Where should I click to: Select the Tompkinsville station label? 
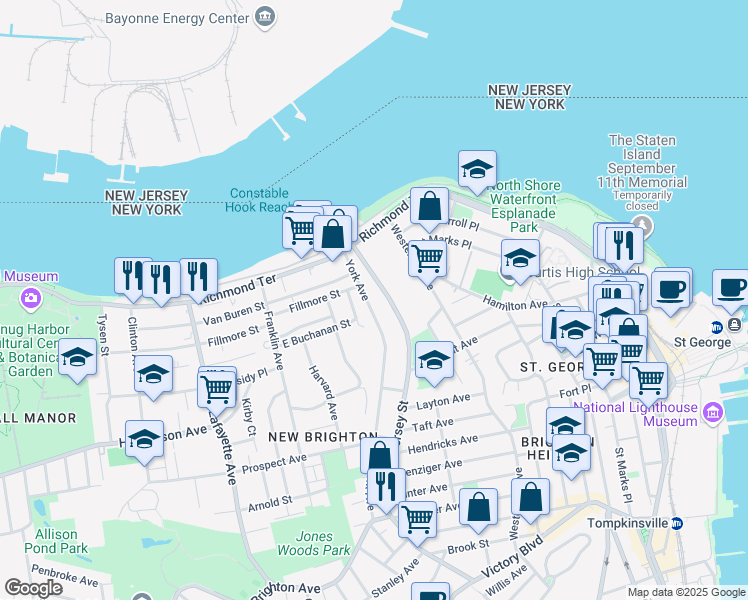pos(627,523)
